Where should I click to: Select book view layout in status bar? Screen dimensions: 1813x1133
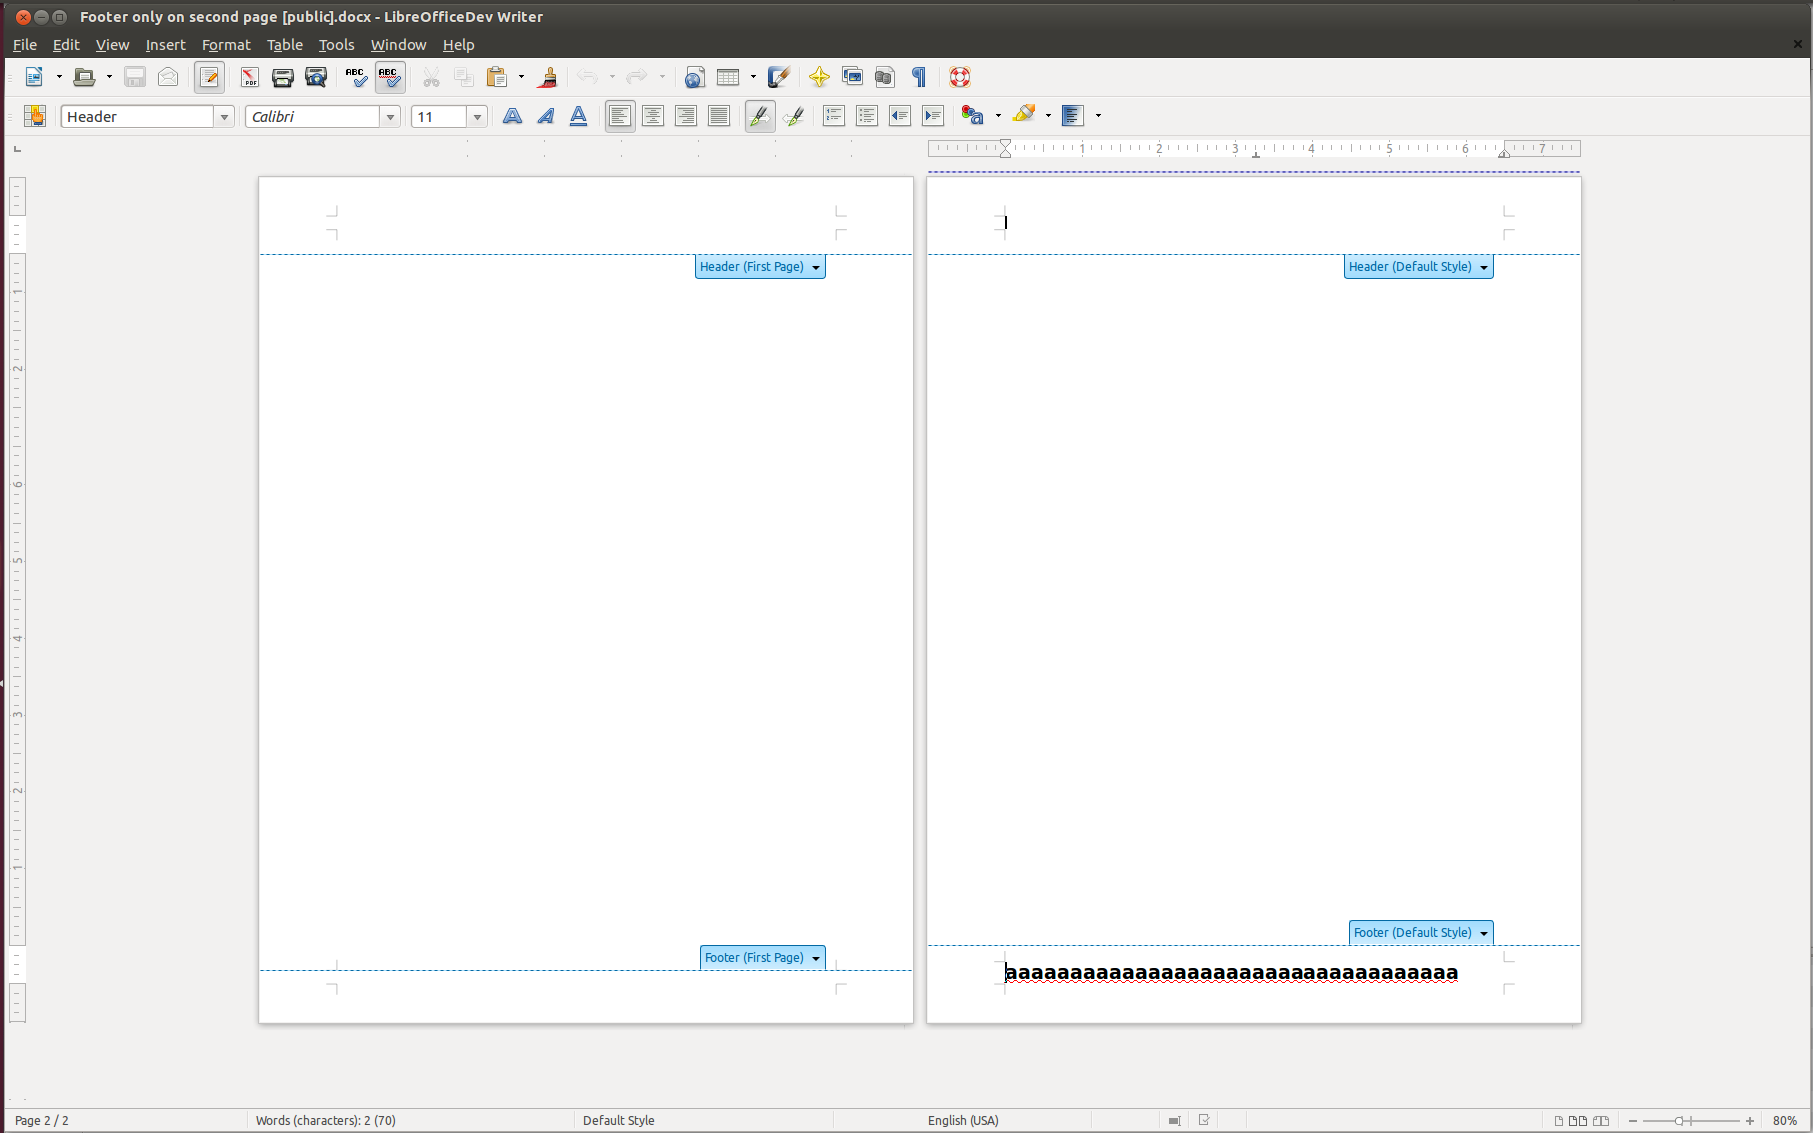click(x=1601, y=1121)
